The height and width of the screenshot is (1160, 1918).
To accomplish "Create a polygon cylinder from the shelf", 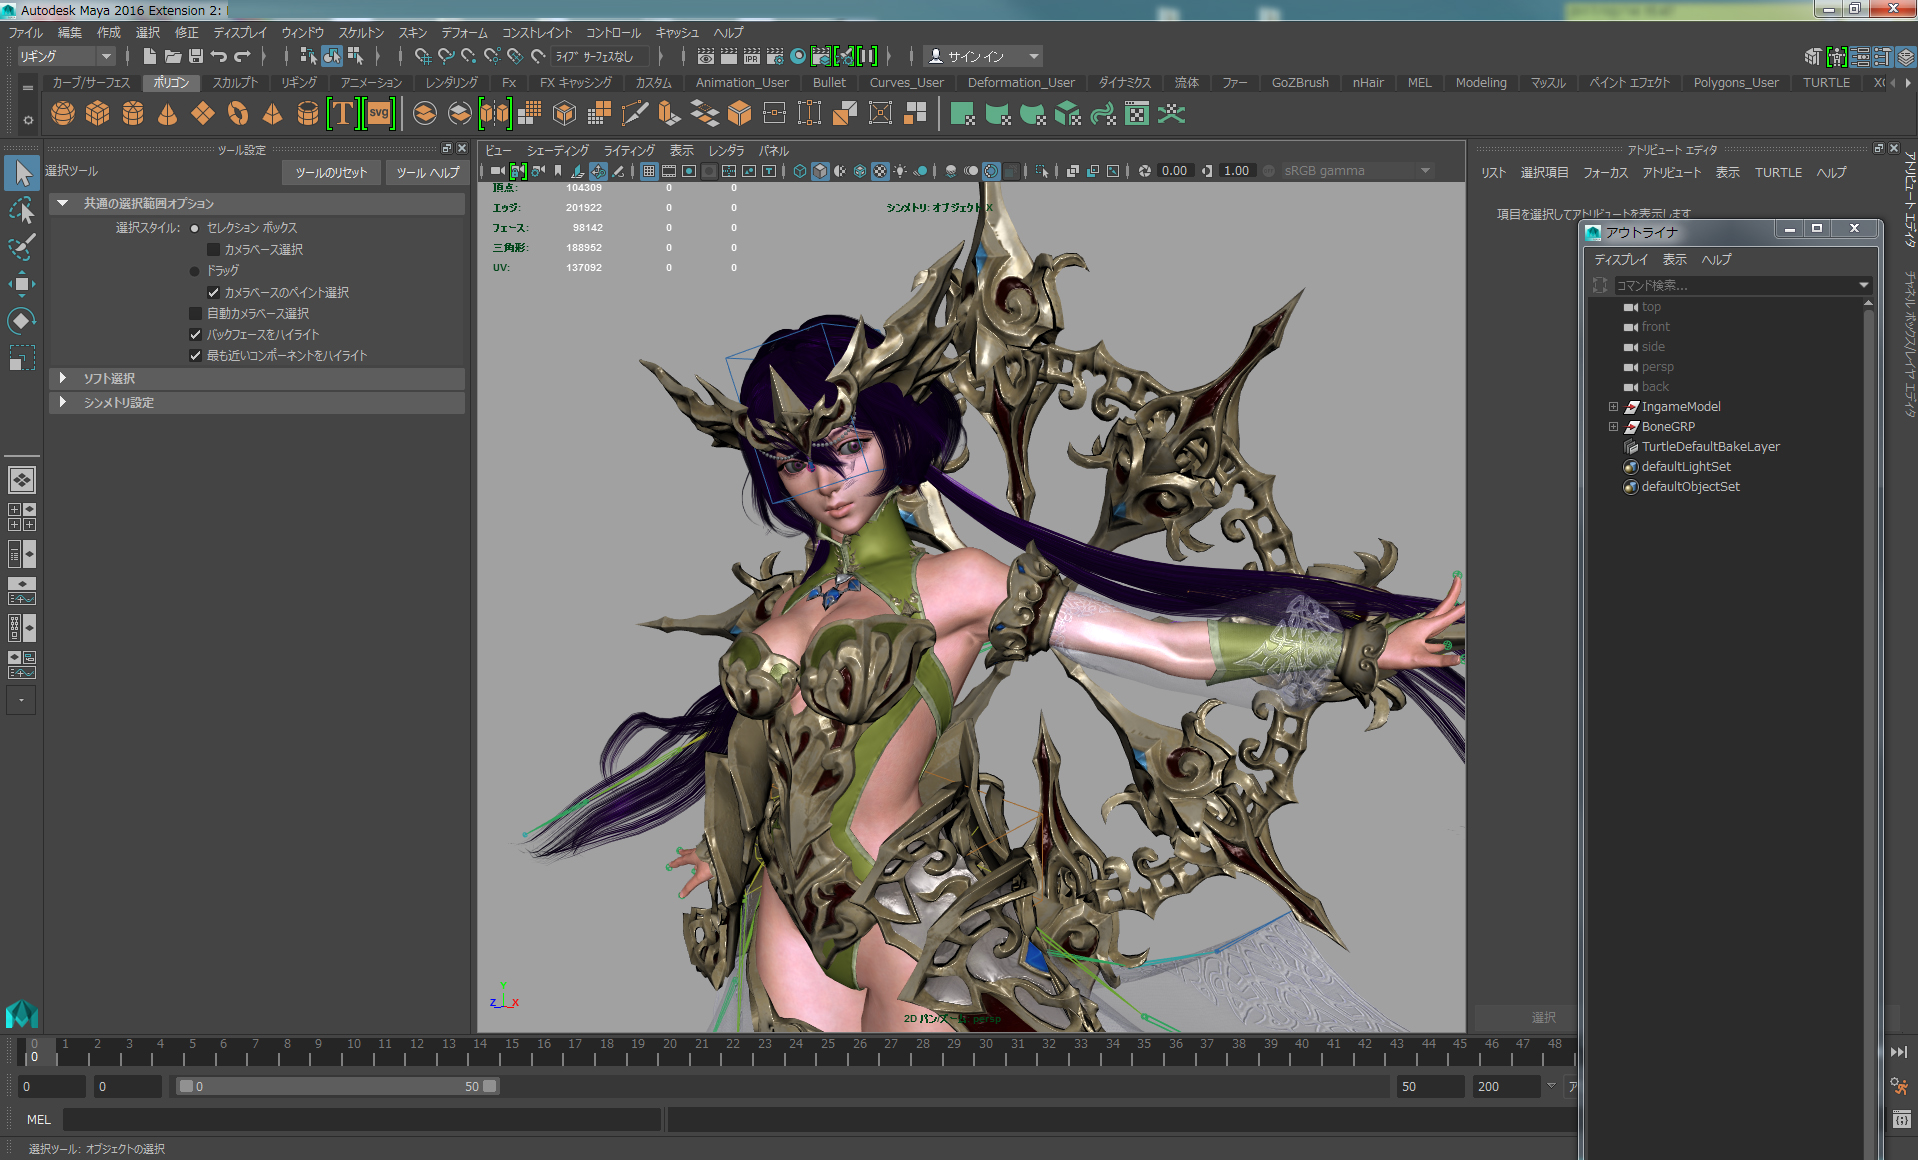I will pyautogui.click(x=133, y=114).
